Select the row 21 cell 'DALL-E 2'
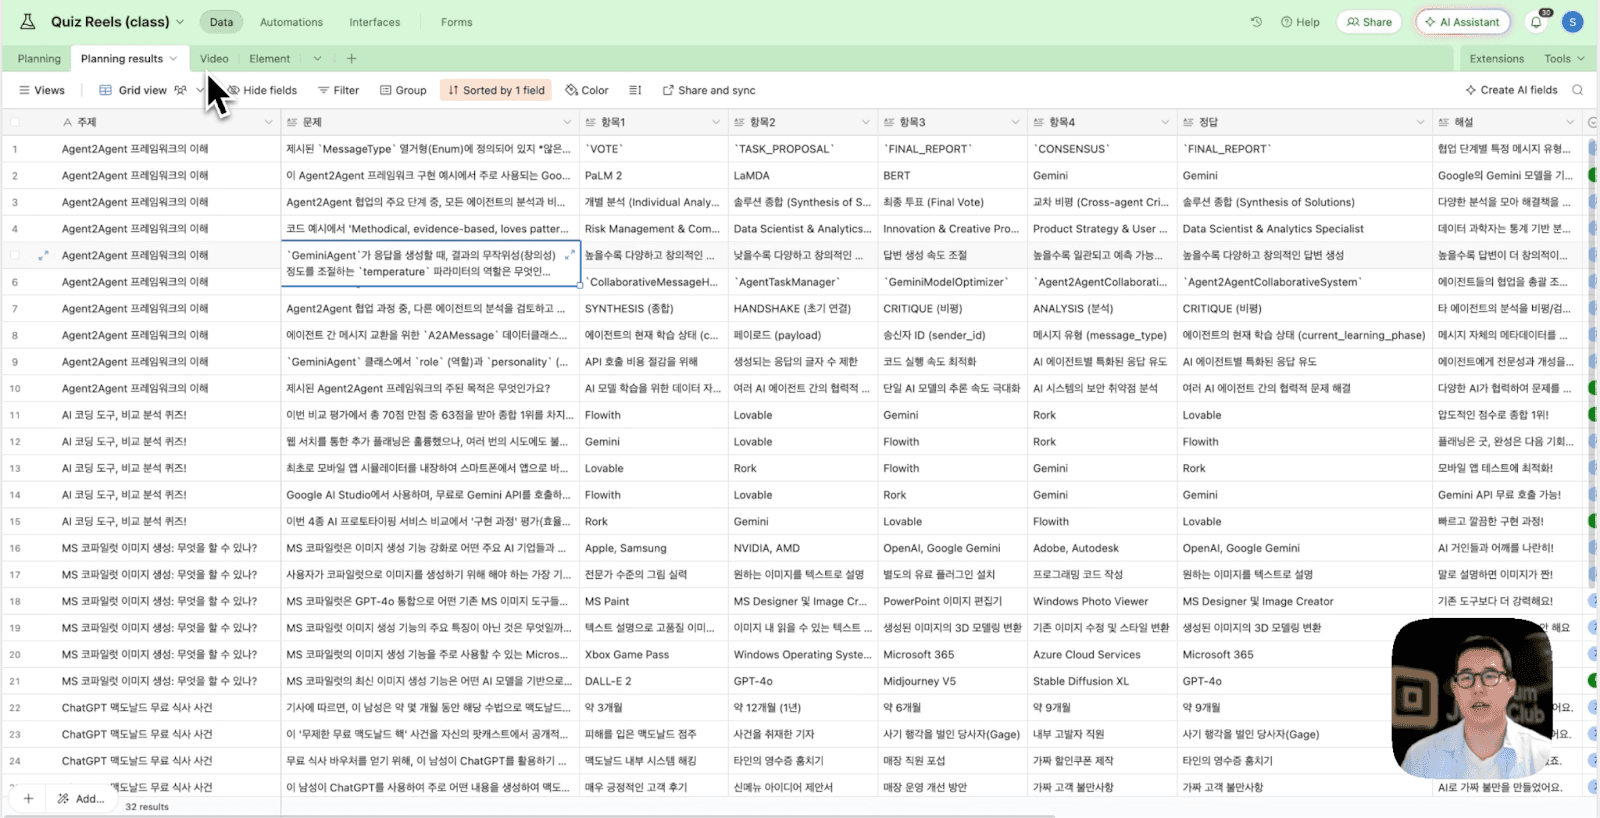 point(654,681)
